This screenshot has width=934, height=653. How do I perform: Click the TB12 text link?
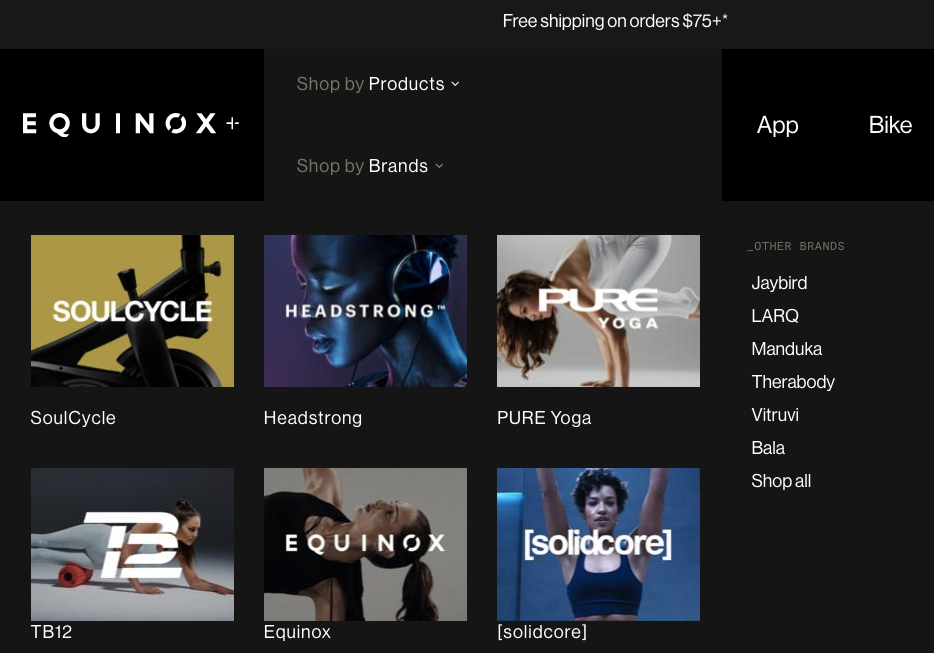(51, 632)
